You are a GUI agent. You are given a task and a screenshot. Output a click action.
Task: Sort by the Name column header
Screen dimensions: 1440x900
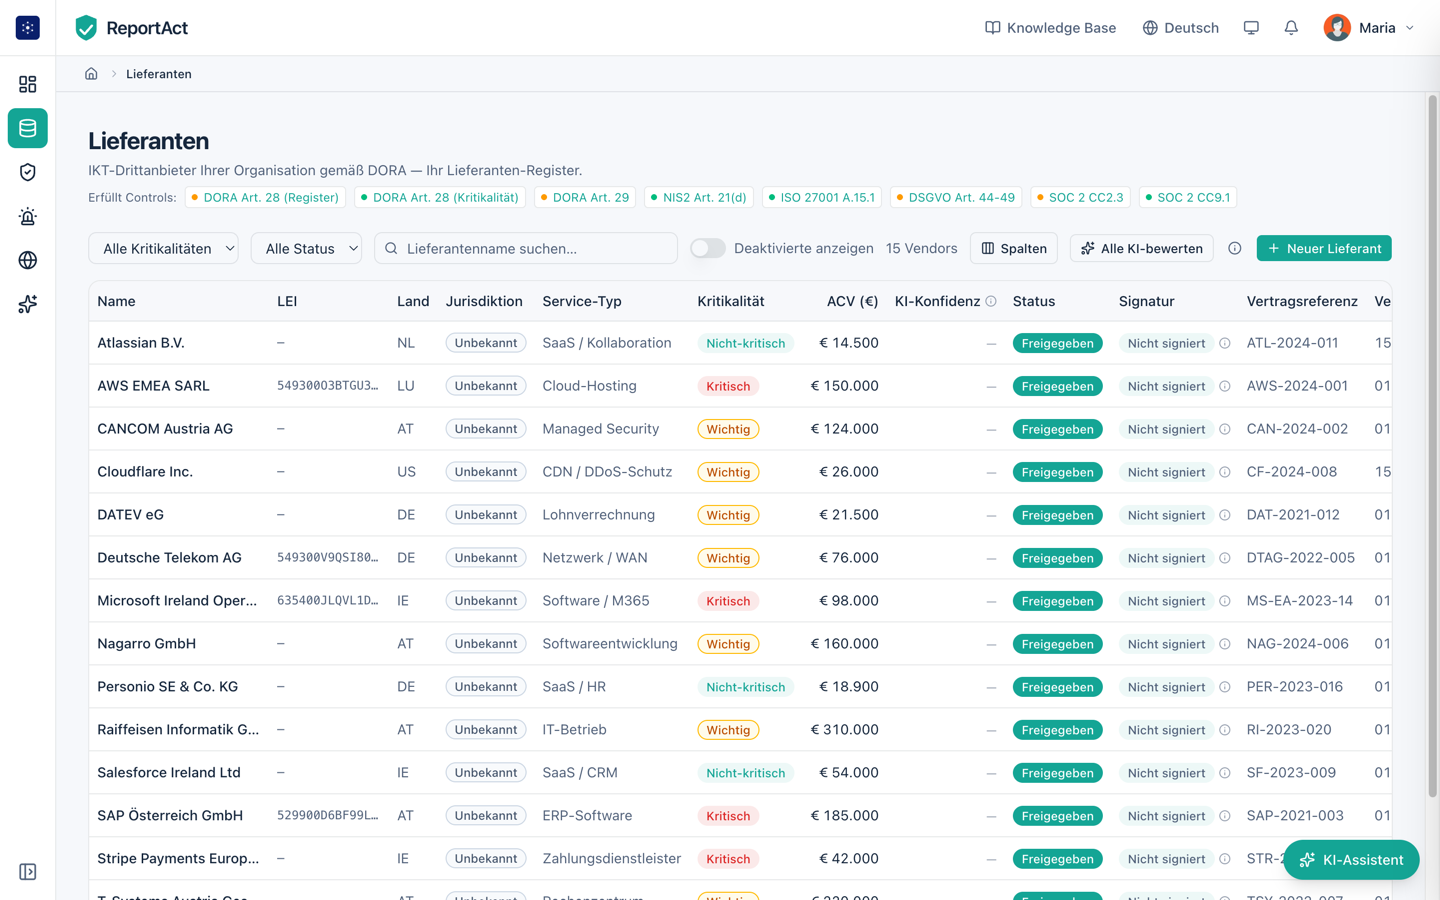(x=116, y=301)
